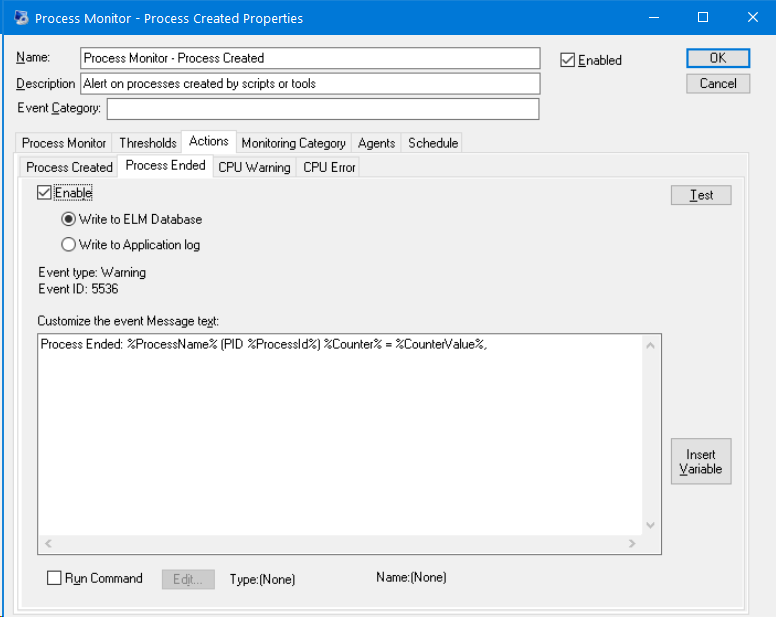
Task: Click in the event message text area
Action: coord(340,435)
